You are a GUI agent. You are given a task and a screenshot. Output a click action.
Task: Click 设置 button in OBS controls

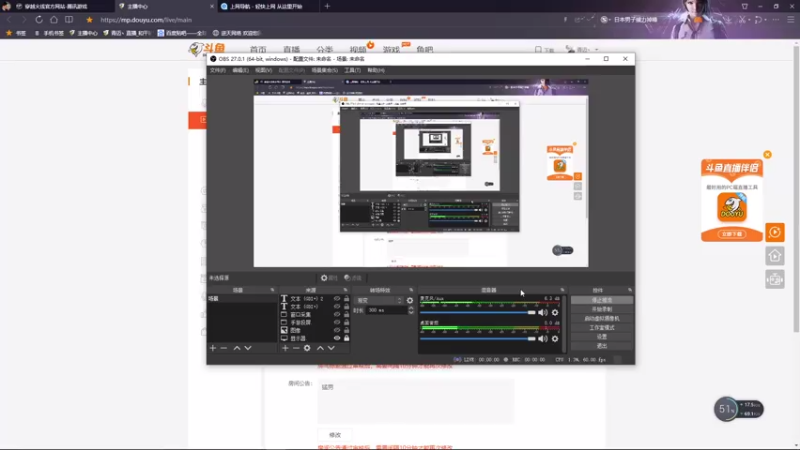[x=602, y=337]
